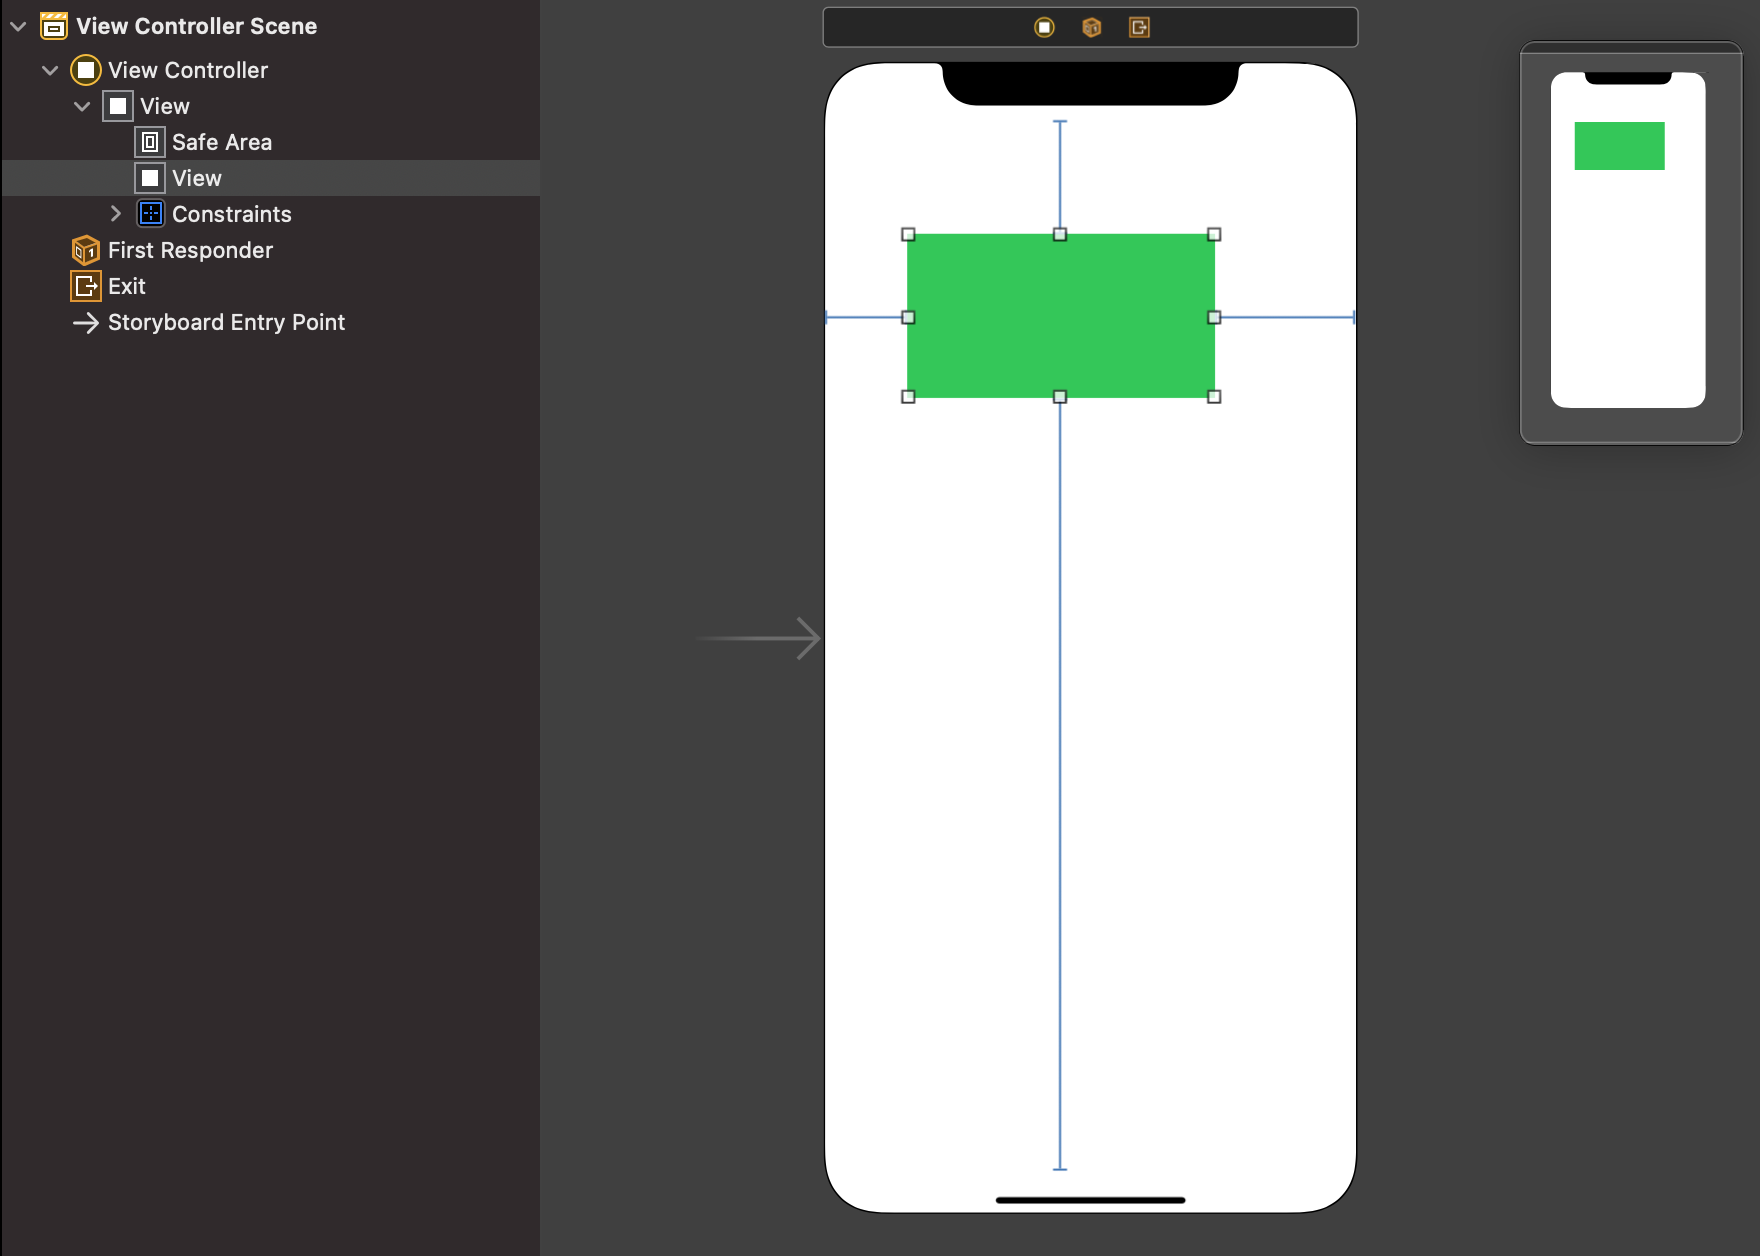The height and width of the screenshot is (1256, 1760).
Task: Select View Controller Scene row text
Action: [197, 26]
